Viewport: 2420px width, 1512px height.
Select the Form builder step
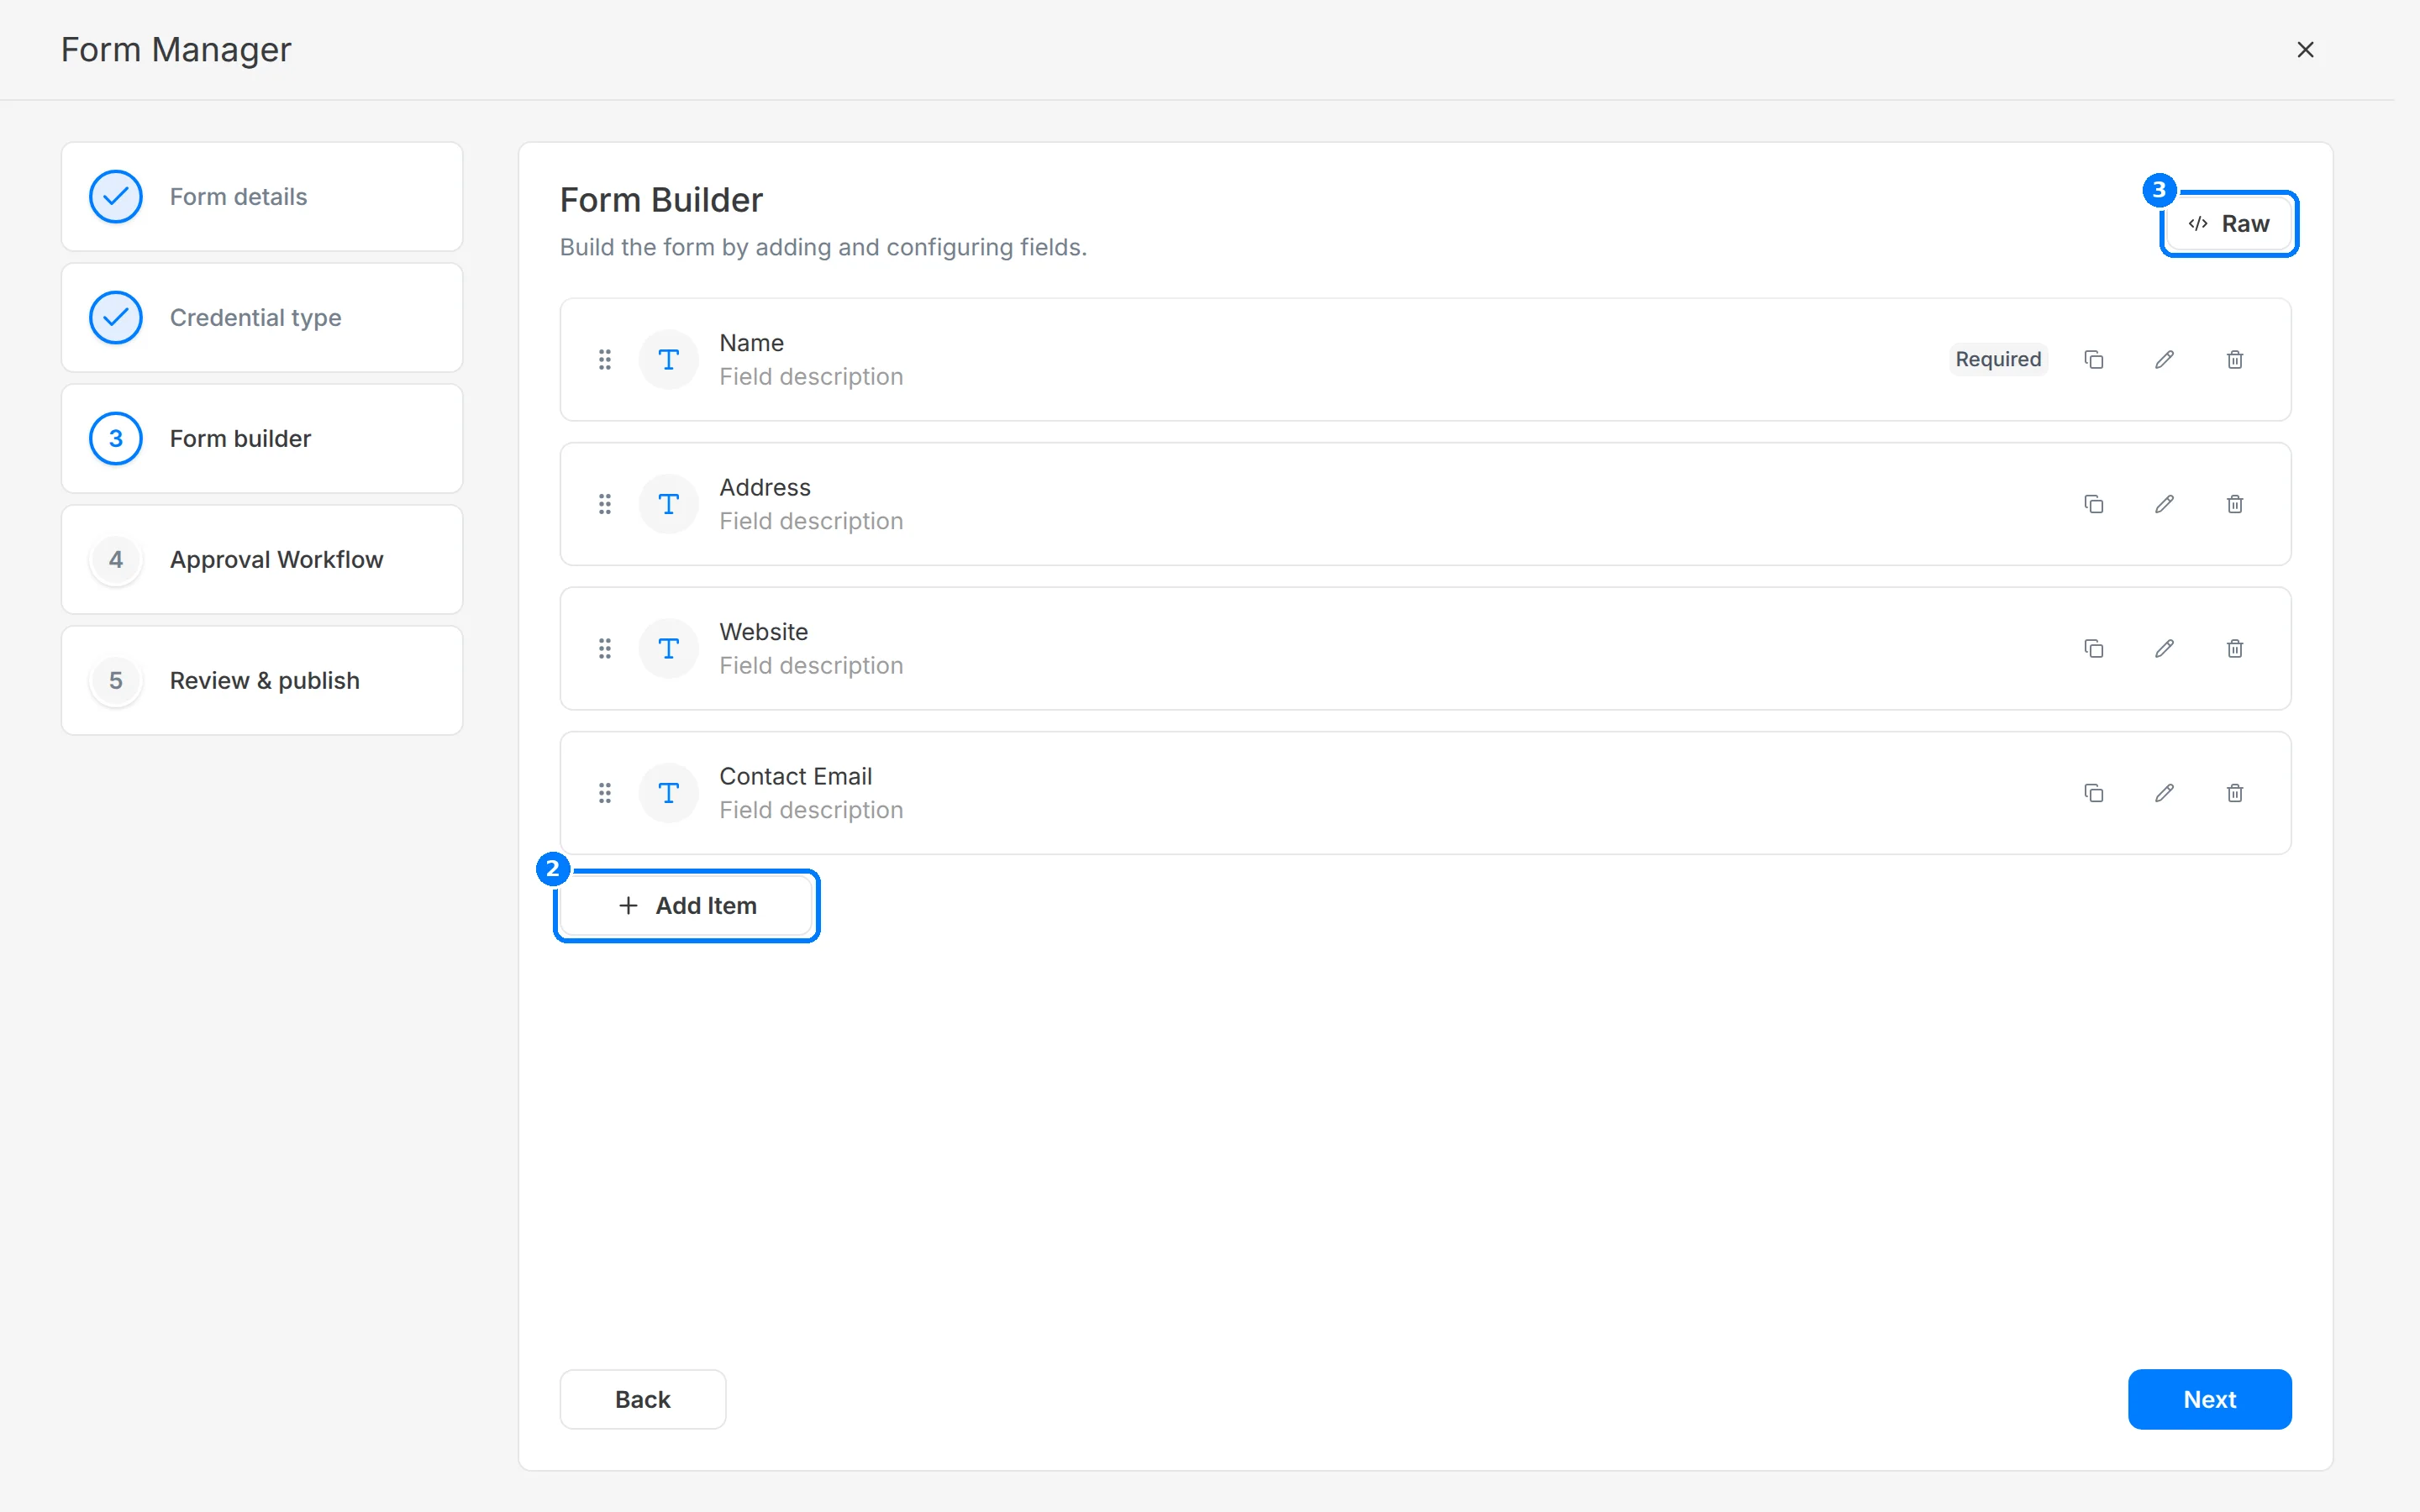(262, 438)
